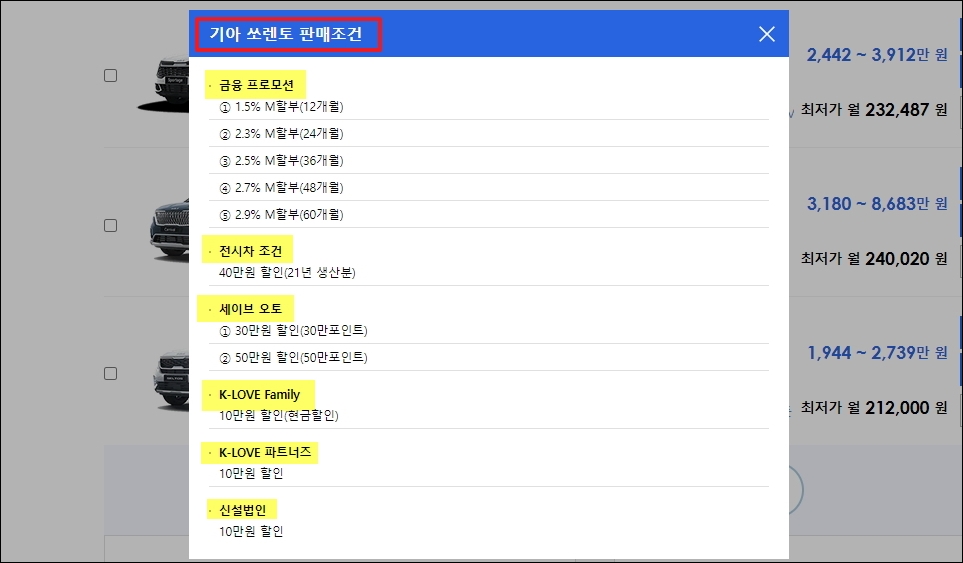The image size is (963, 563).
Task: Select the 세이브 오토 heading
Action: (251, 309)
